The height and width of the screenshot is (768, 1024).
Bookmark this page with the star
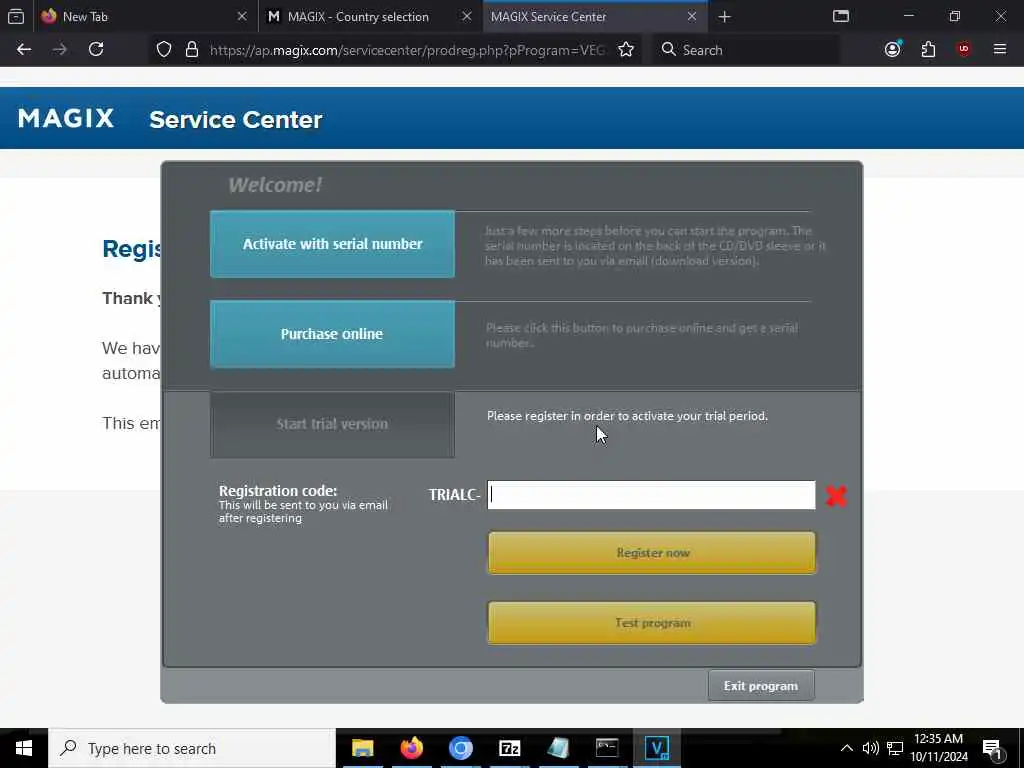626,50
